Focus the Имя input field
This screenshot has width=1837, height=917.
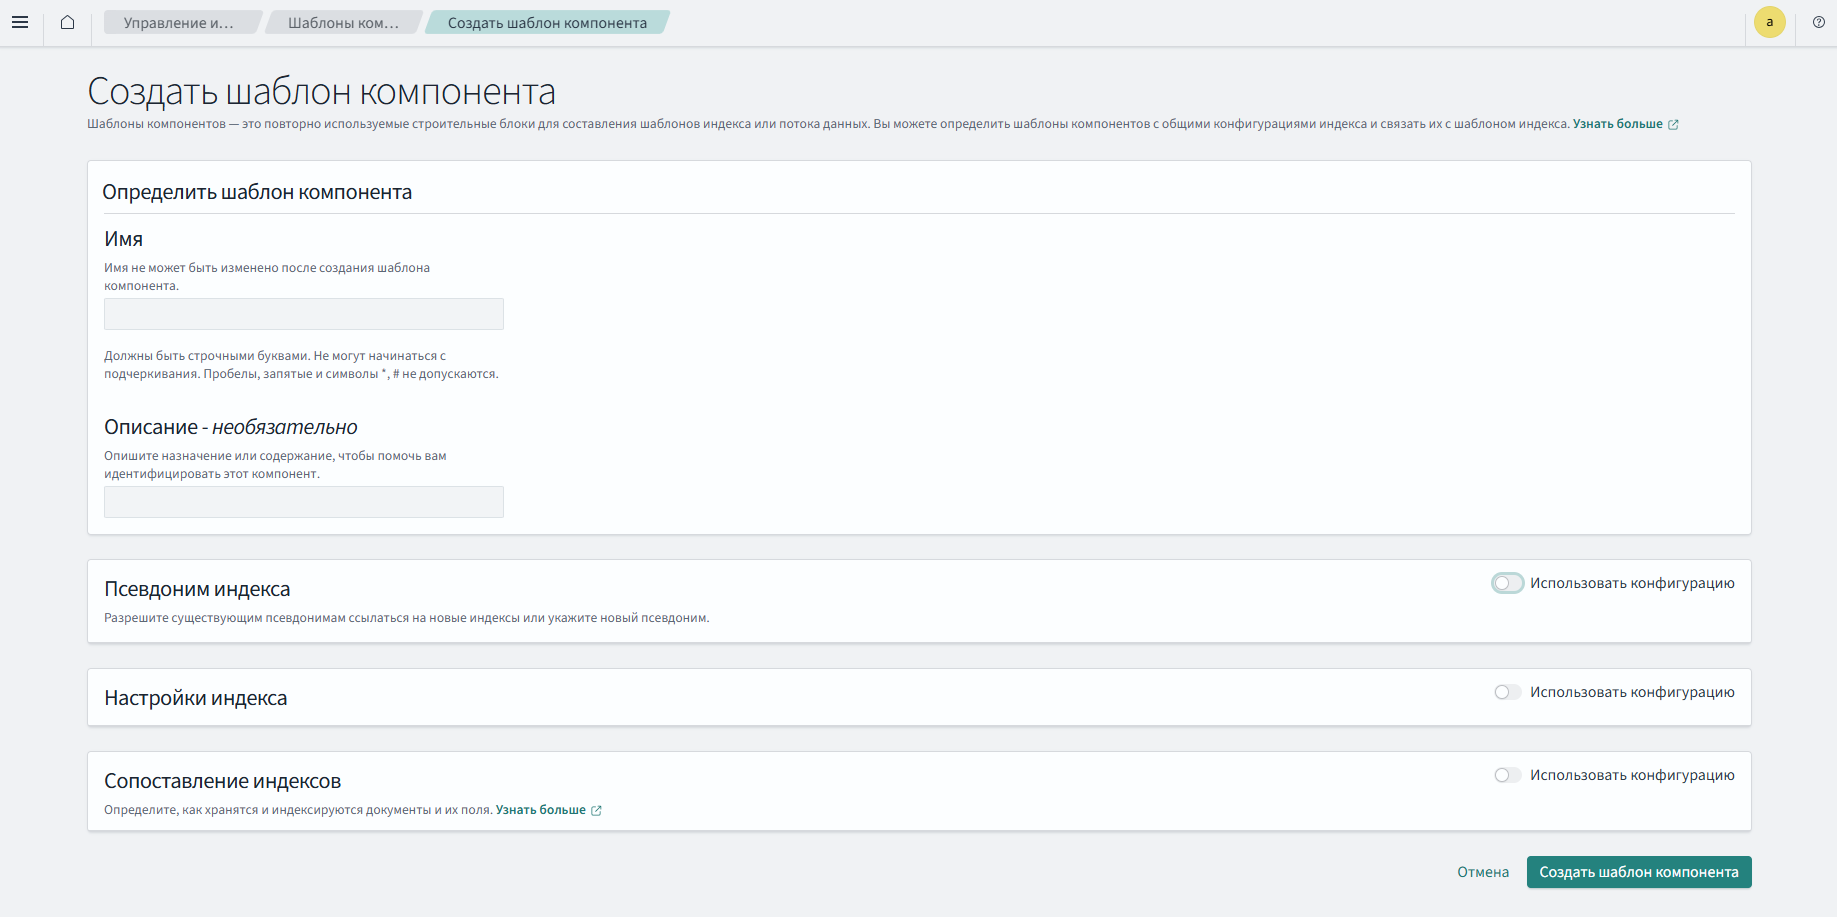coord(304,314)
